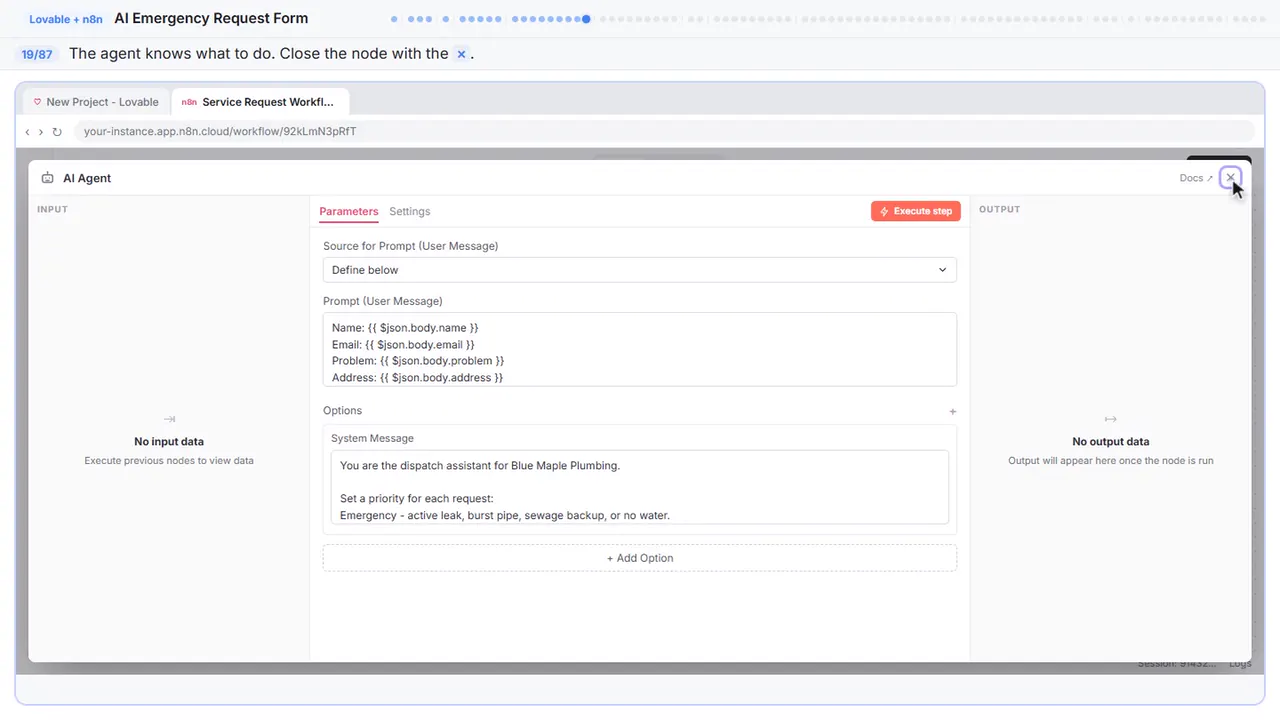This screenshot has height=720, width=1280.
Task: Click the output arrow icon above No output data
Action: (1110, 419)
